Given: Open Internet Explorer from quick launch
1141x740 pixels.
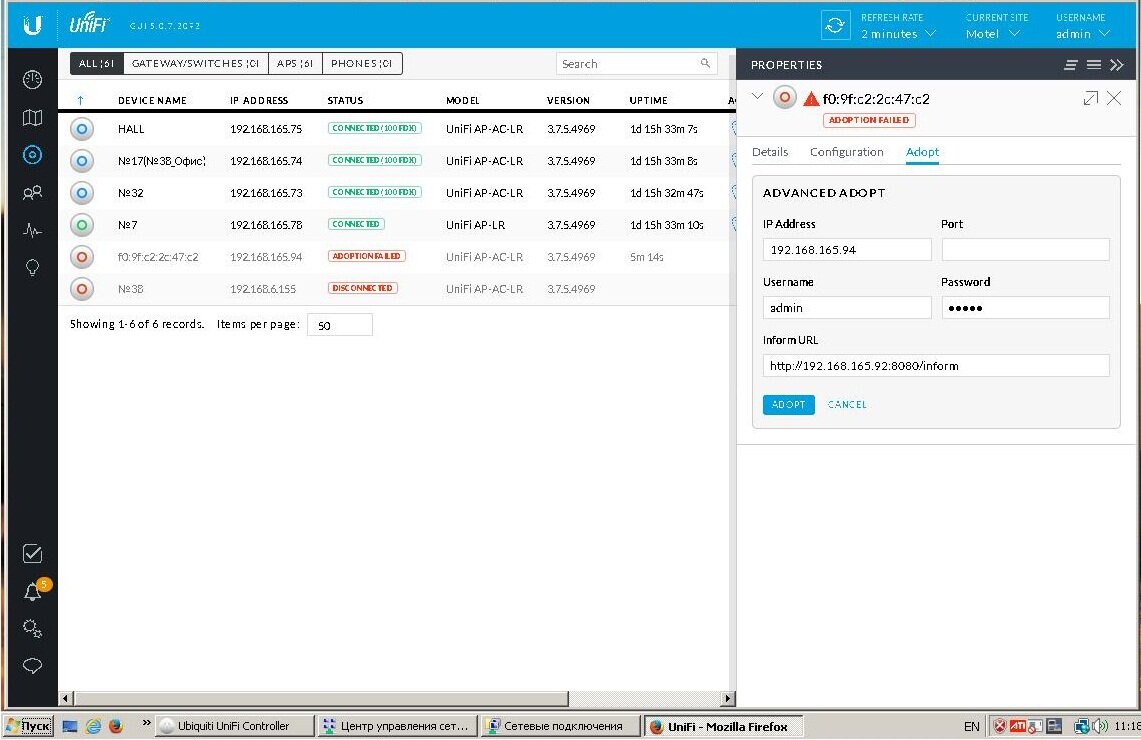Looking at the screenshot, I should [92, 727].
